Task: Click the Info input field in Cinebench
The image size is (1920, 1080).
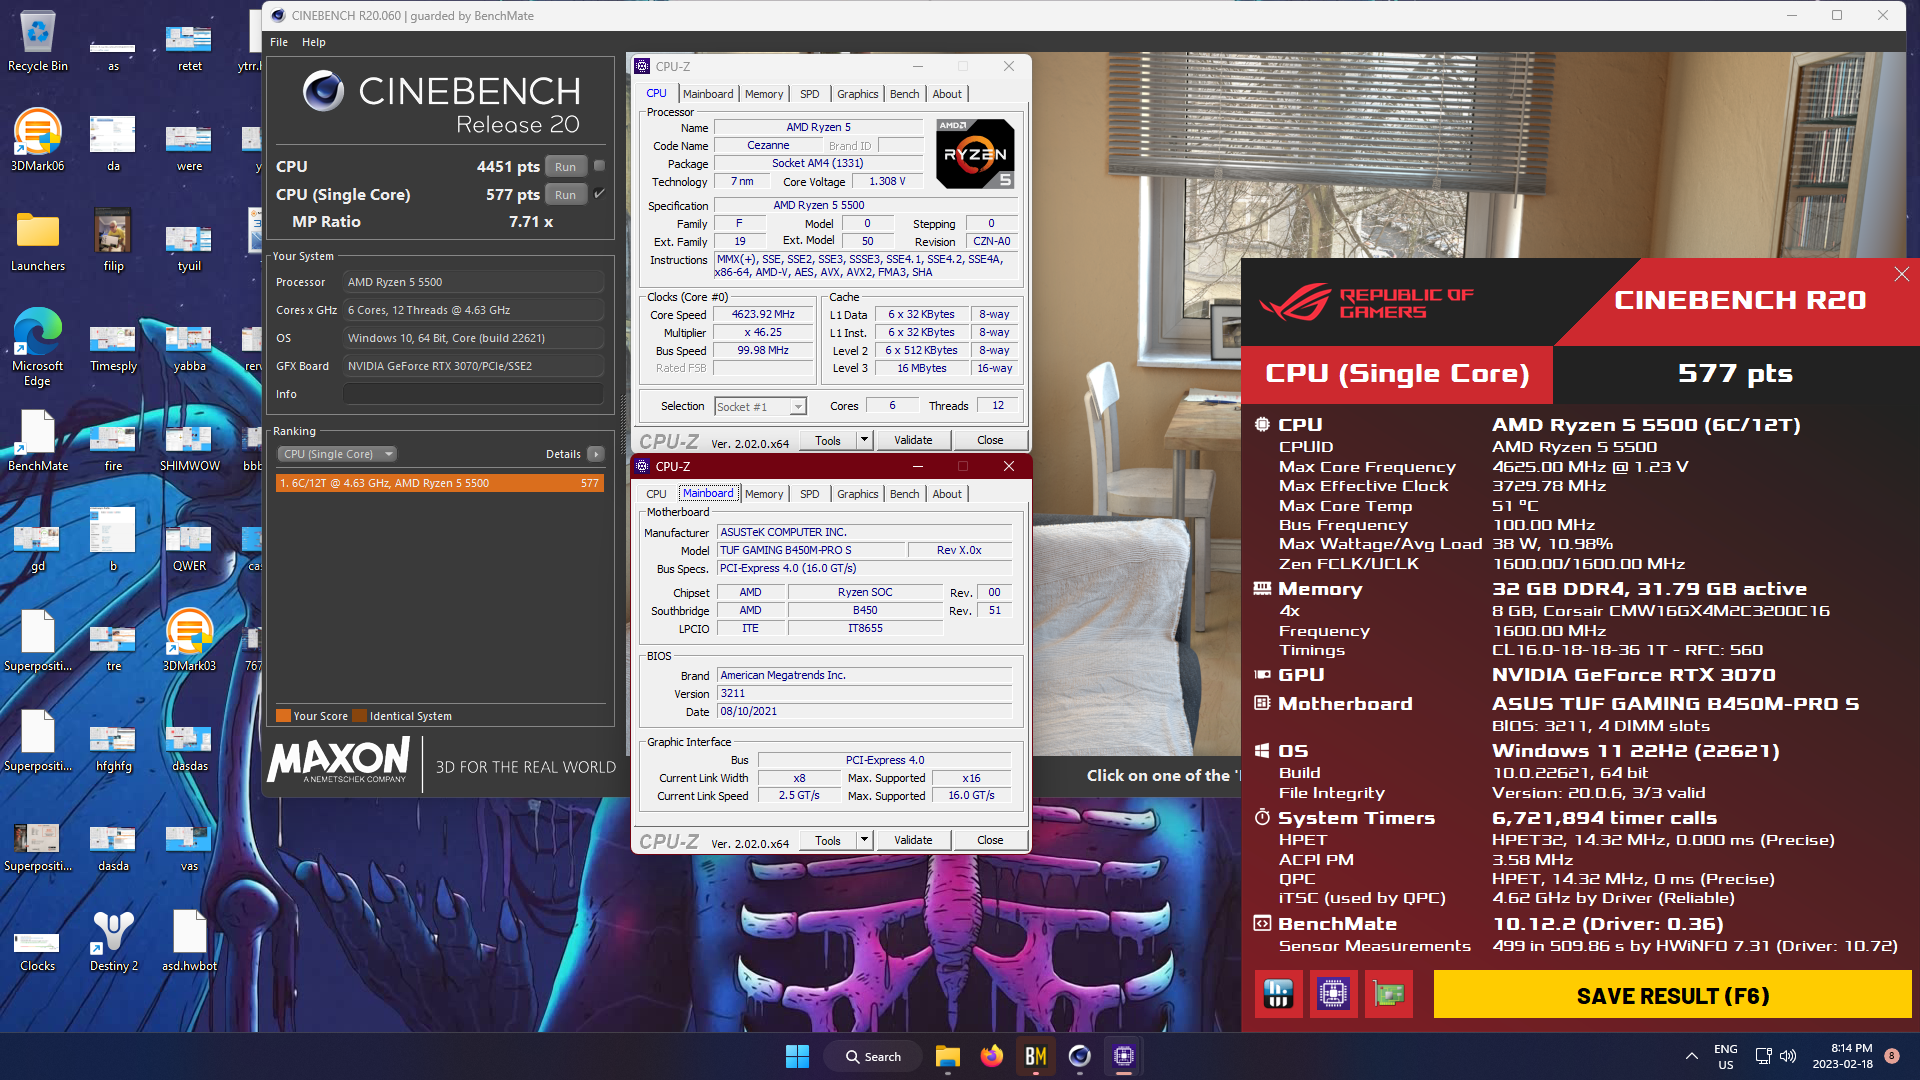Action: (473, 394)
